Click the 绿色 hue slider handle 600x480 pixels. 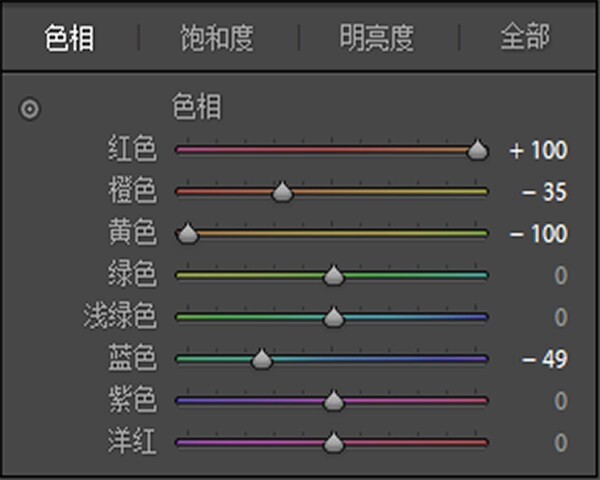pos(334,275)
